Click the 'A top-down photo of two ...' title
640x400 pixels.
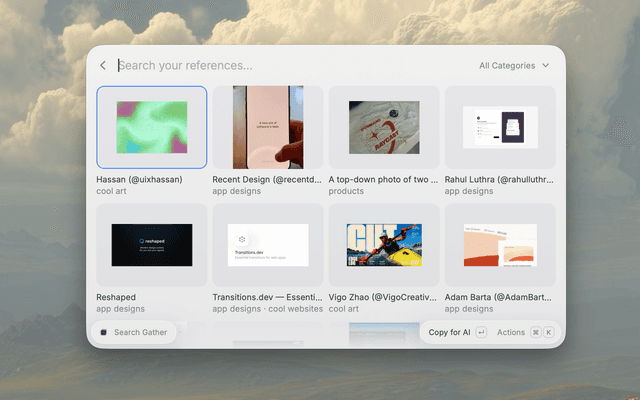pyautogui.click(x=383, y=180)
